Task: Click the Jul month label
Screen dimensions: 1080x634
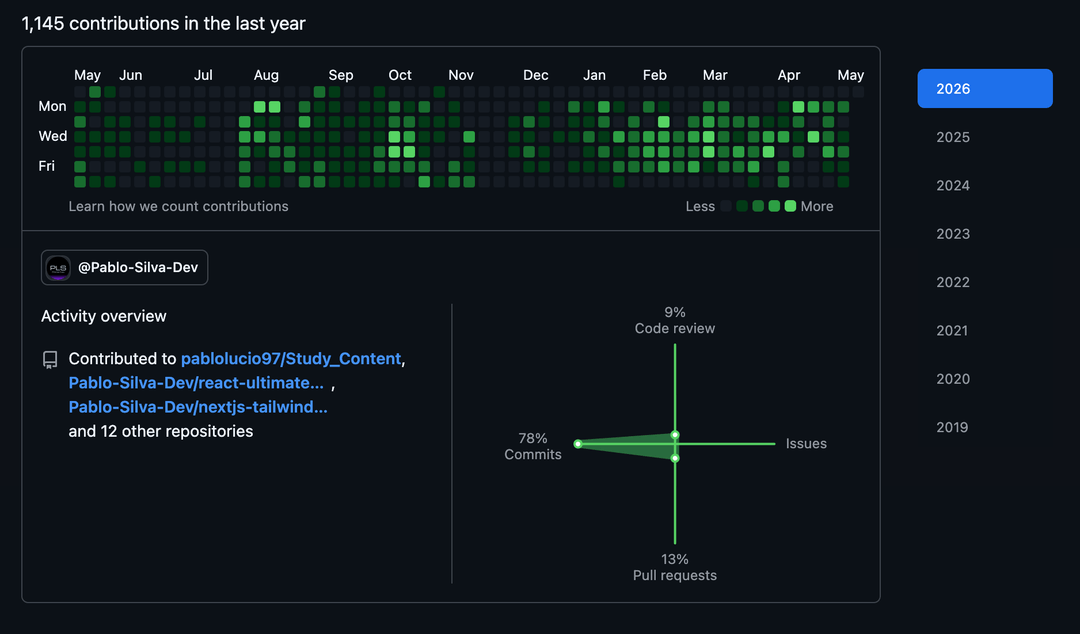Action: (203, 75)
